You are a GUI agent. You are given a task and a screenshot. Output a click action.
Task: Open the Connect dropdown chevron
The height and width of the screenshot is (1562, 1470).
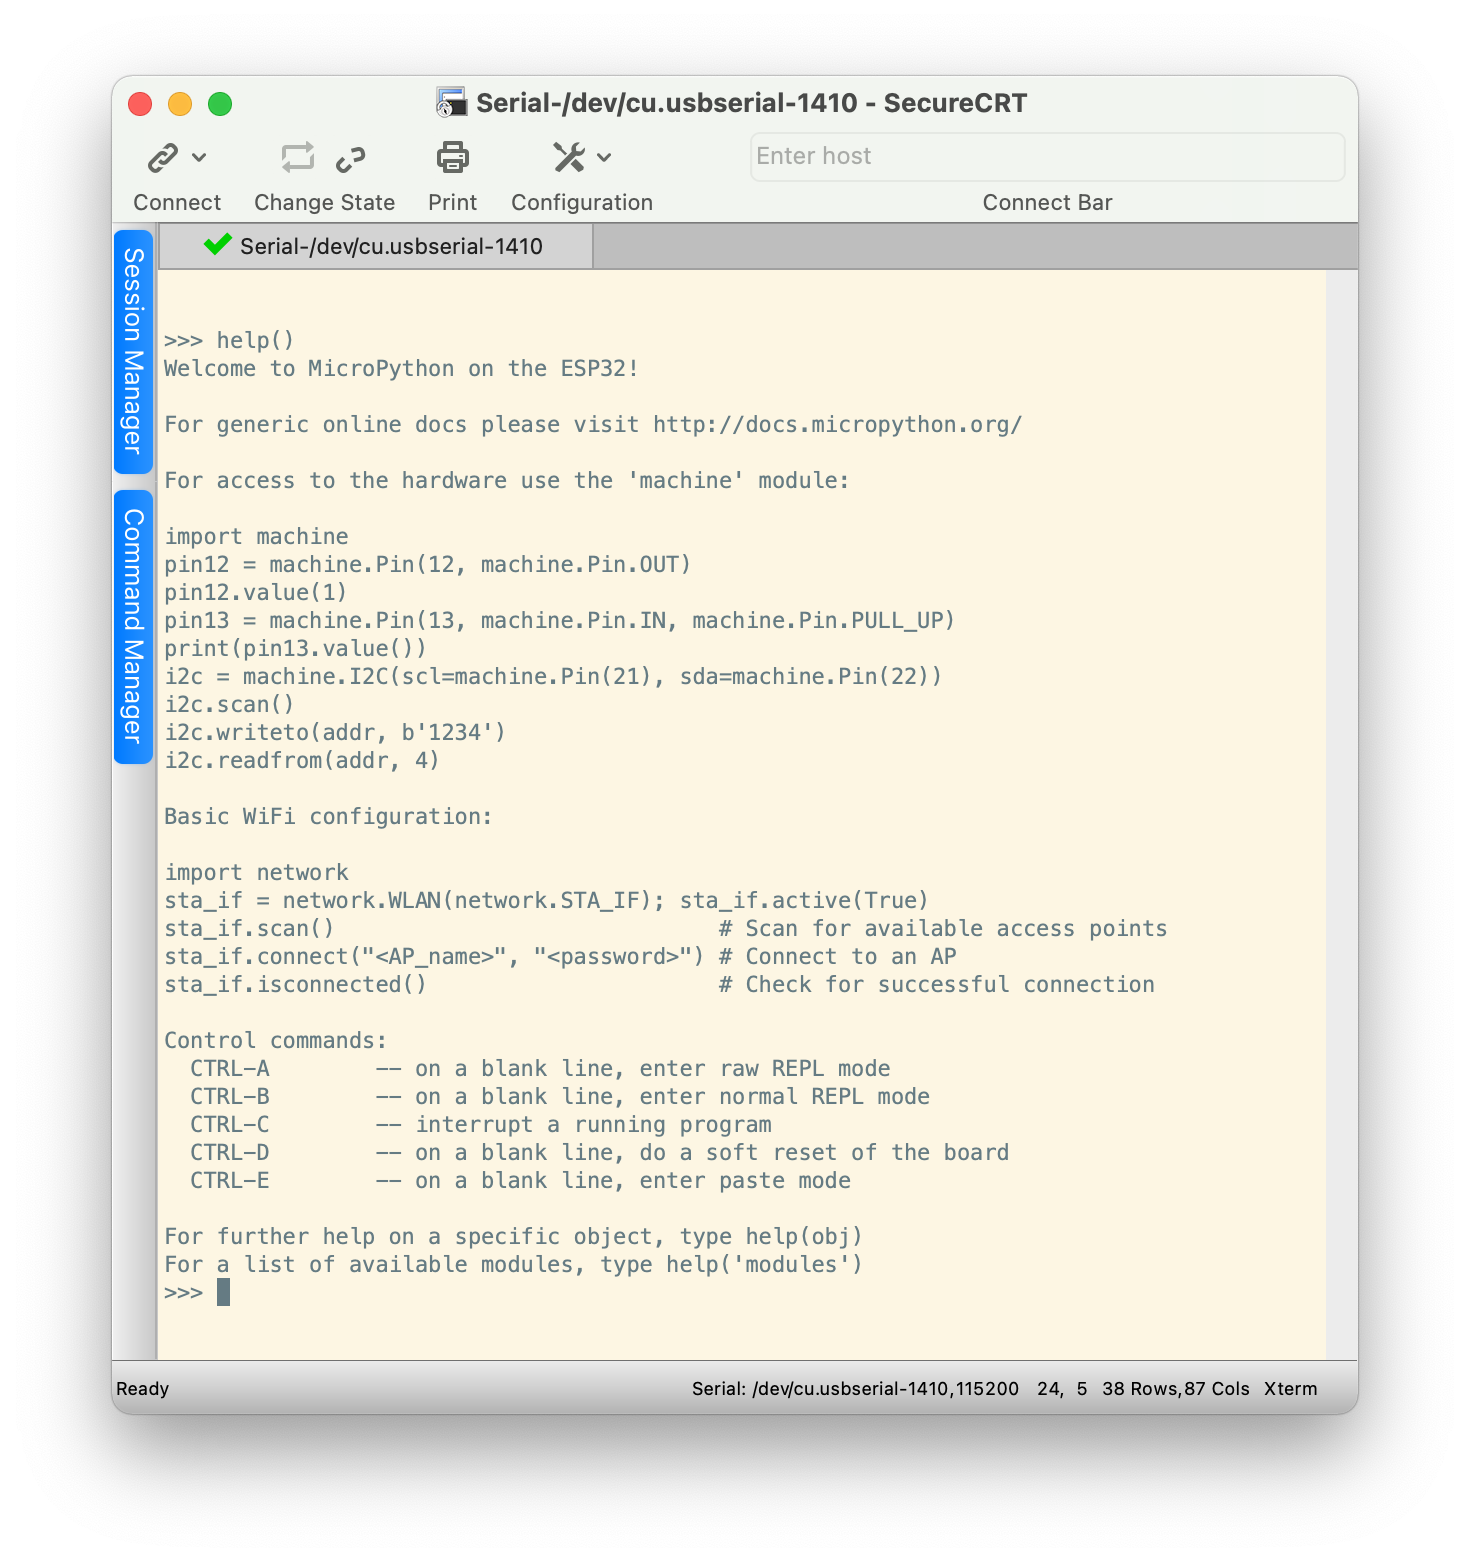click(x=199, y=158)
